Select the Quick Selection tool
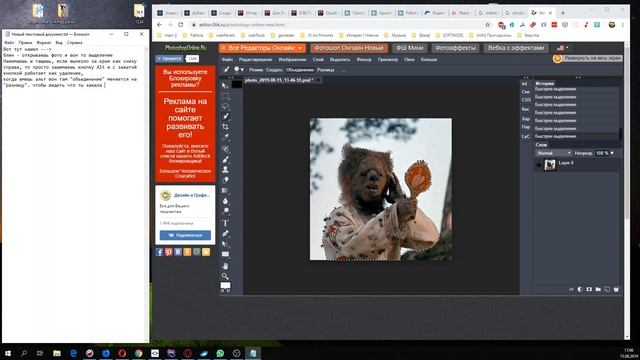 [225, 116]
